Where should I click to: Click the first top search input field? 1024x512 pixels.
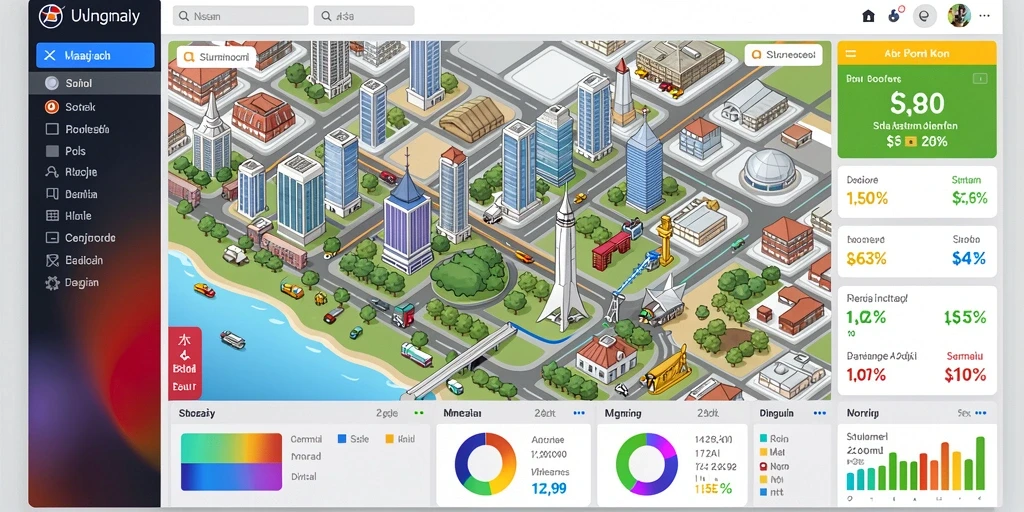pyautogui.click(x=240, y=16)
